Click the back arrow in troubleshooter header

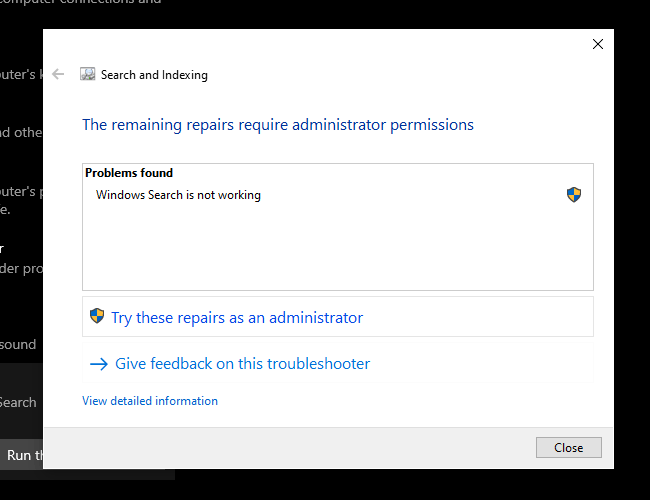click(x=58, y=74)
